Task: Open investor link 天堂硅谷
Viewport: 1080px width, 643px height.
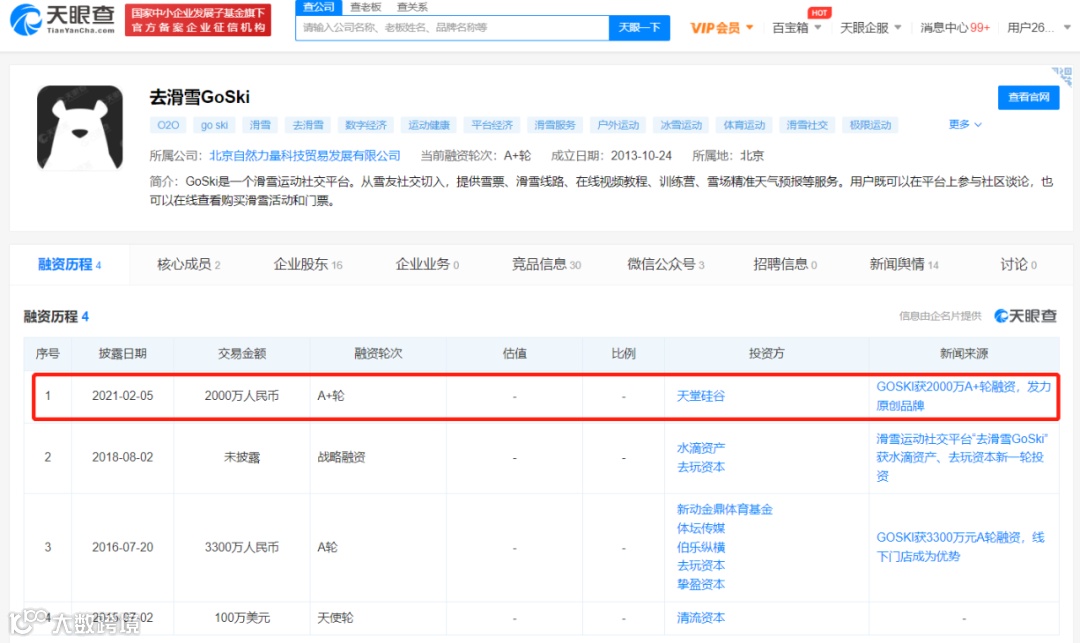Action: (x=700, y=396)
